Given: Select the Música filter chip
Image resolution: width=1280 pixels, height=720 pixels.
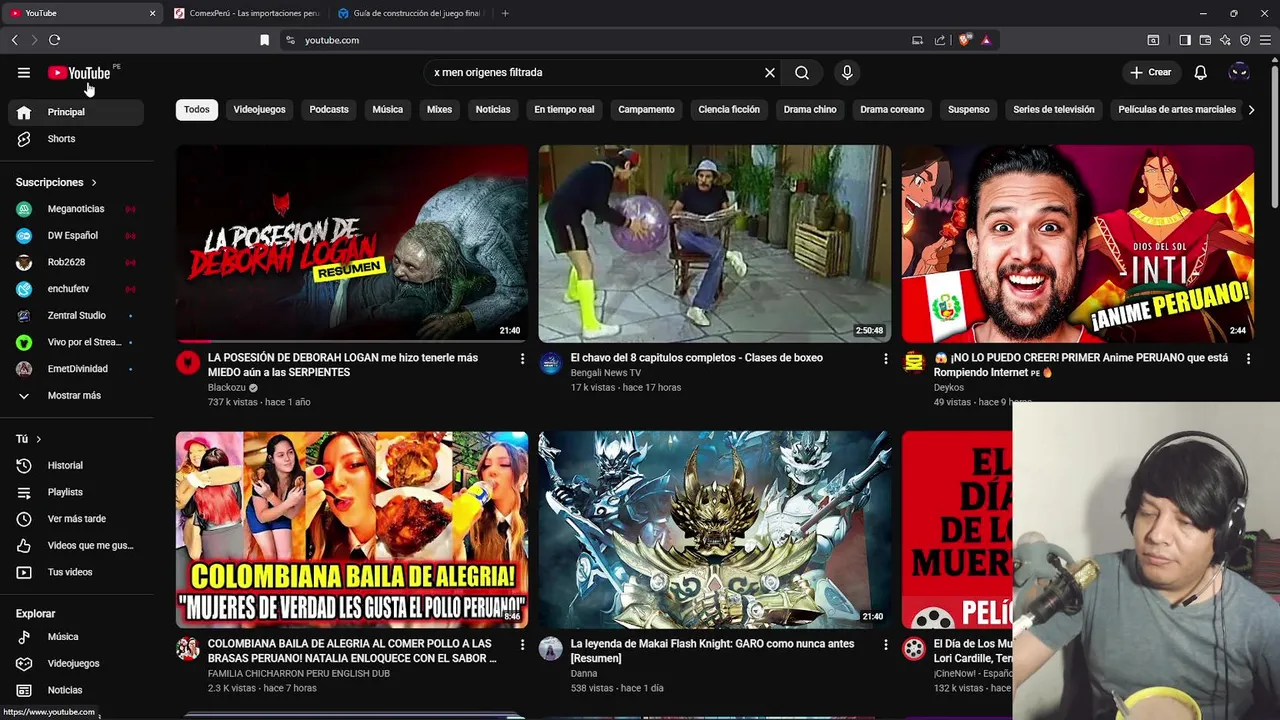Looking at the screenshot, I should coord(388,109).
